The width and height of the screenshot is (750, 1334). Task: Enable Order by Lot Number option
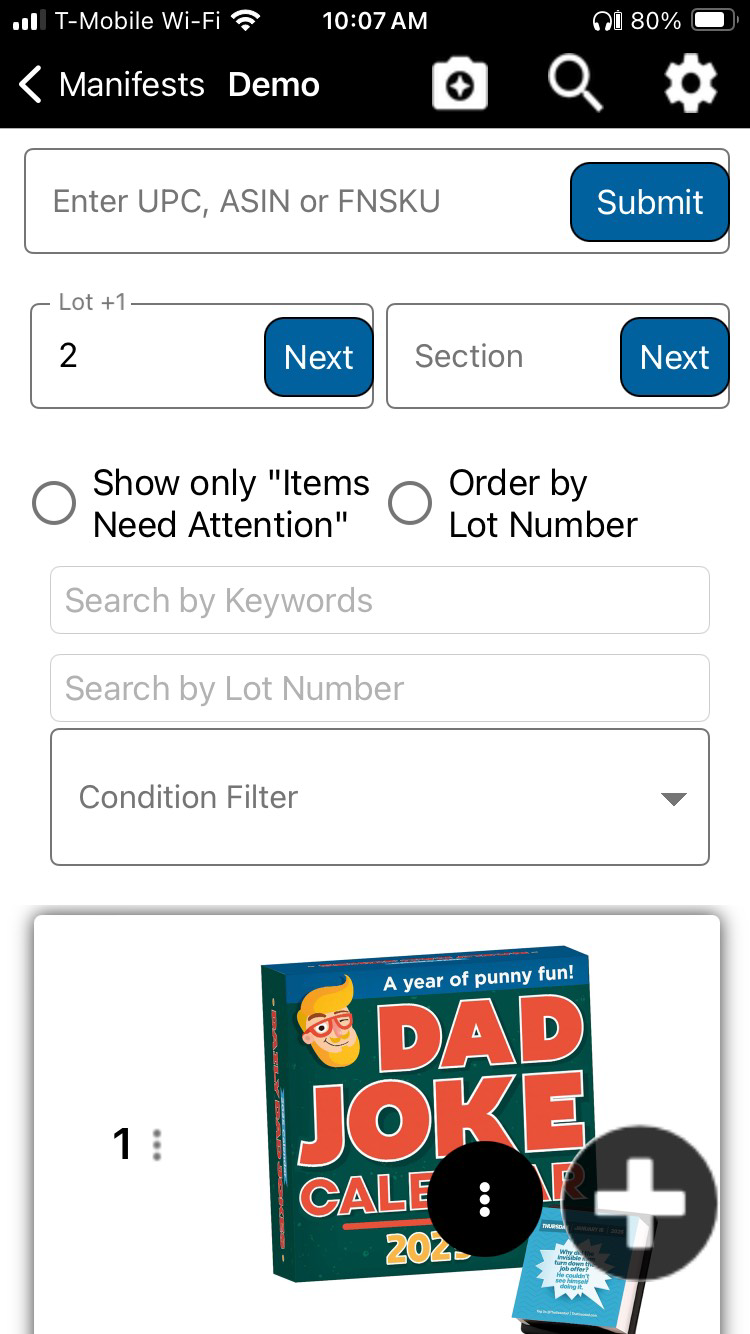tap(410, 503)
